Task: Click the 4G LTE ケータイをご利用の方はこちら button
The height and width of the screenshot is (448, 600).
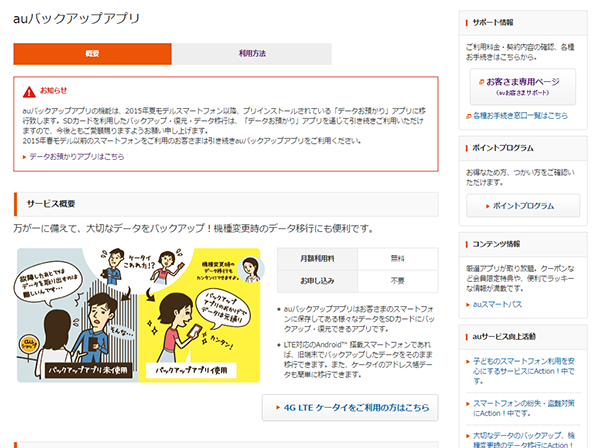Action: coord(350,408)
